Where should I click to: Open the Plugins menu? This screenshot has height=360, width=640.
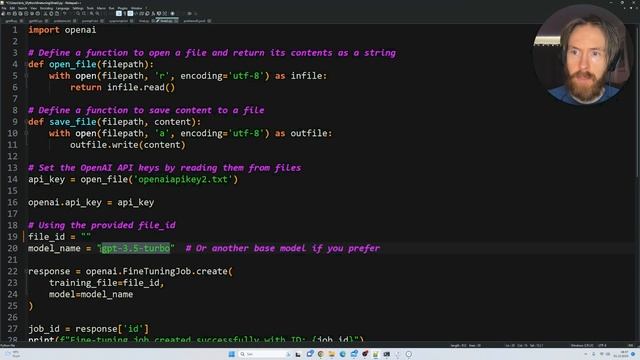[x=122, y=8]
